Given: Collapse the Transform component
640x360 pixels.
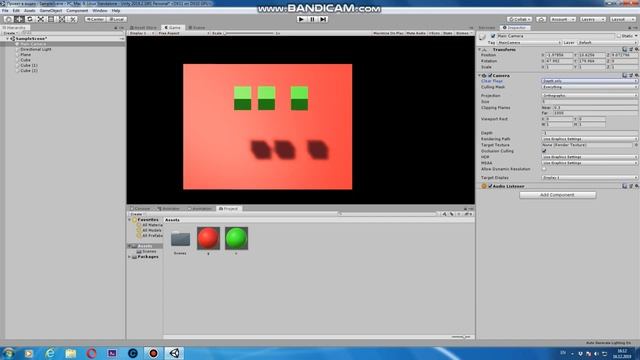Looking at the screenshot, I should 480,49.
